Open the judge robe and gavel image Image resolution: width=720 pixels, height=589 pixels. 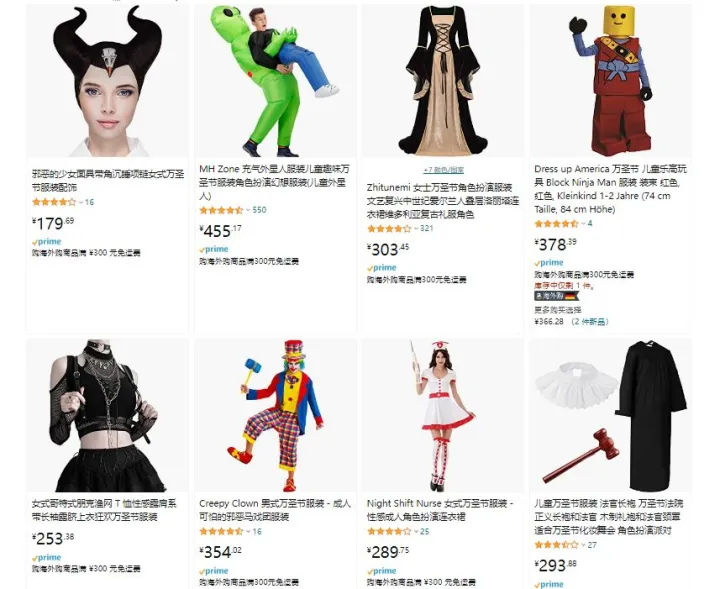click(x=610, y=415)
